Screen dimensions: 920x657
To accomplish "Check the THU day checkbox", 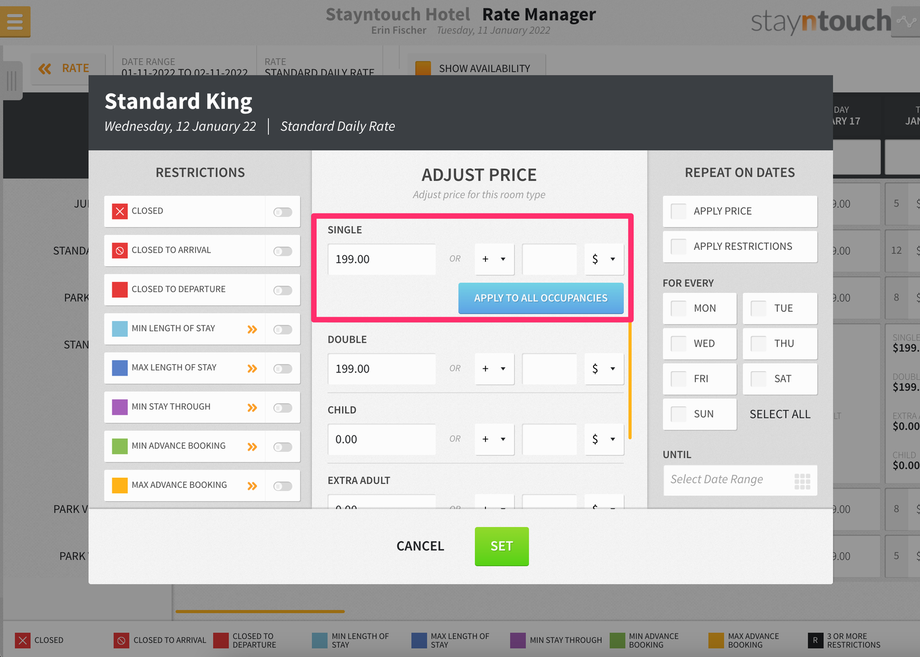I will pyautogui.click(x=759, y=343).
